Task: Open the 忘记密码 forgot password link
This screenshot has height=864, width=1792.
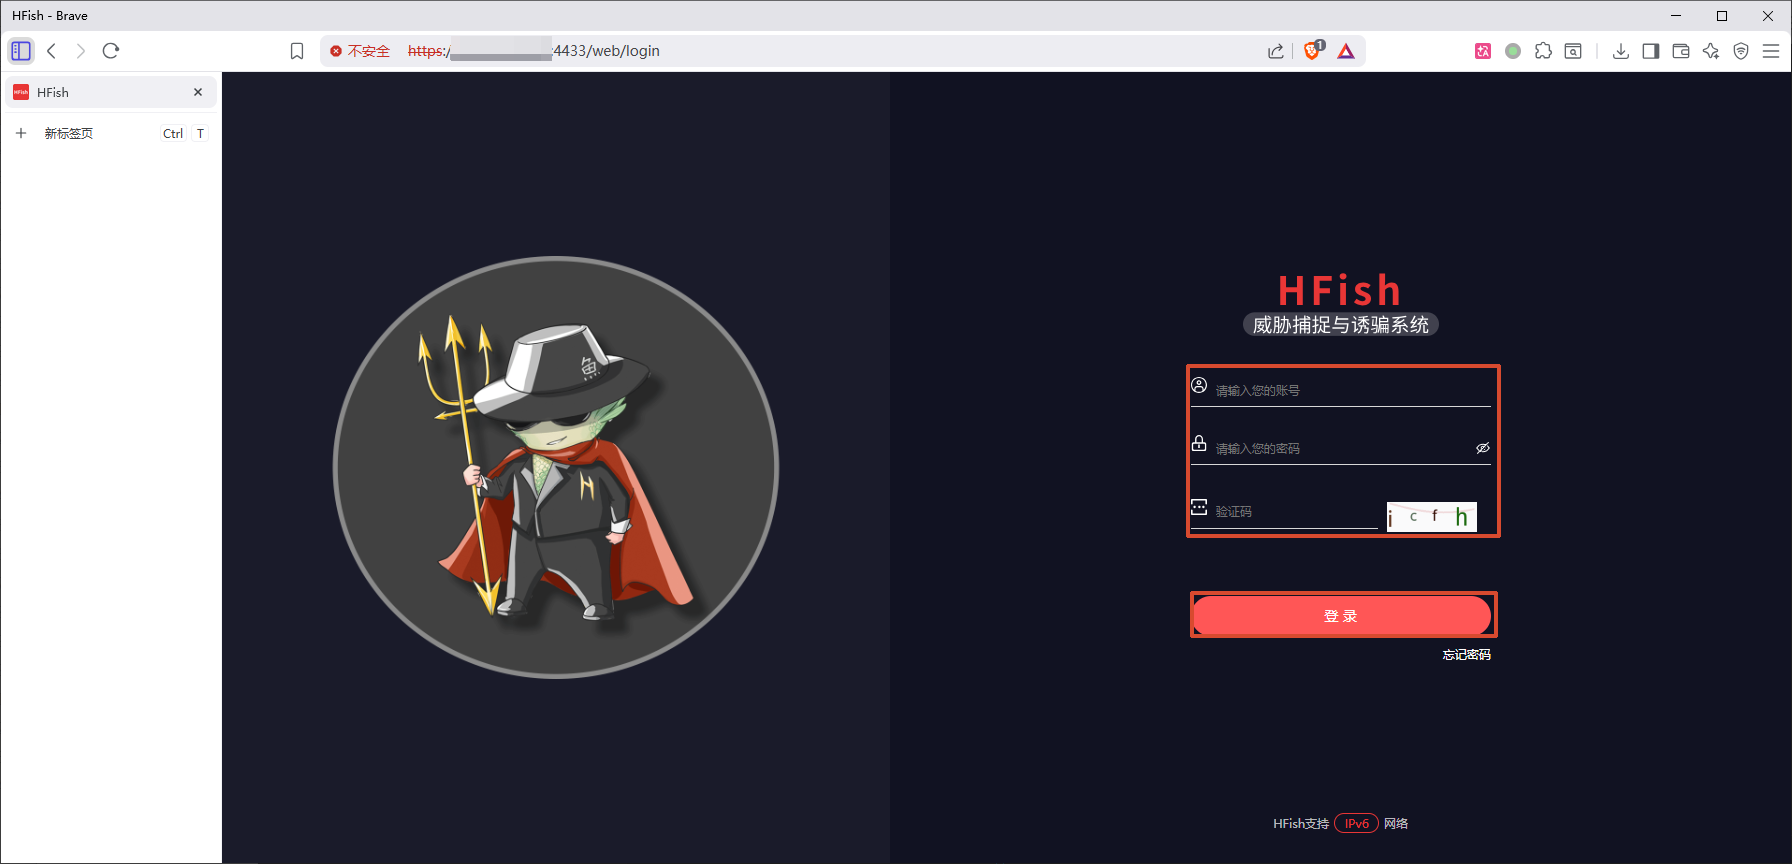Action: tap(1466, 655)
